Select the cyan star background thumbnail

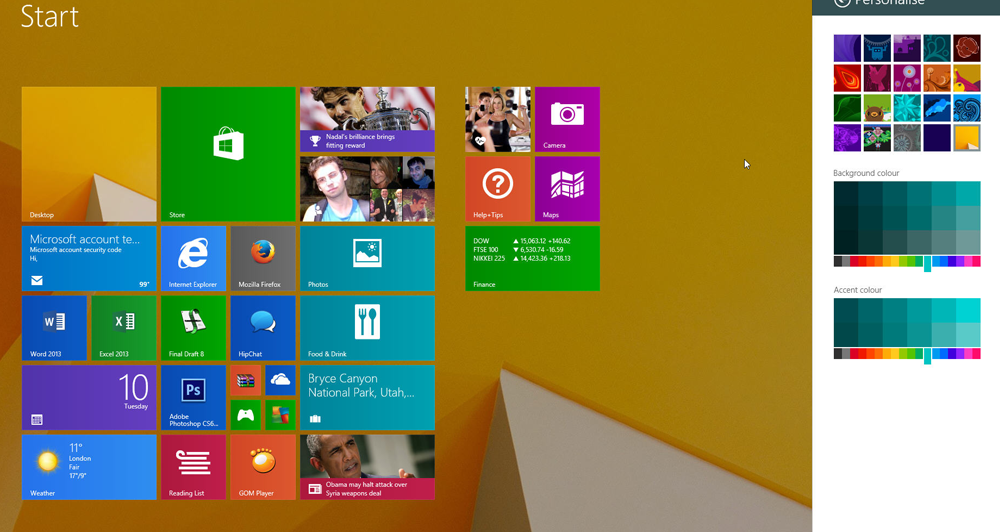pos(907,108)
